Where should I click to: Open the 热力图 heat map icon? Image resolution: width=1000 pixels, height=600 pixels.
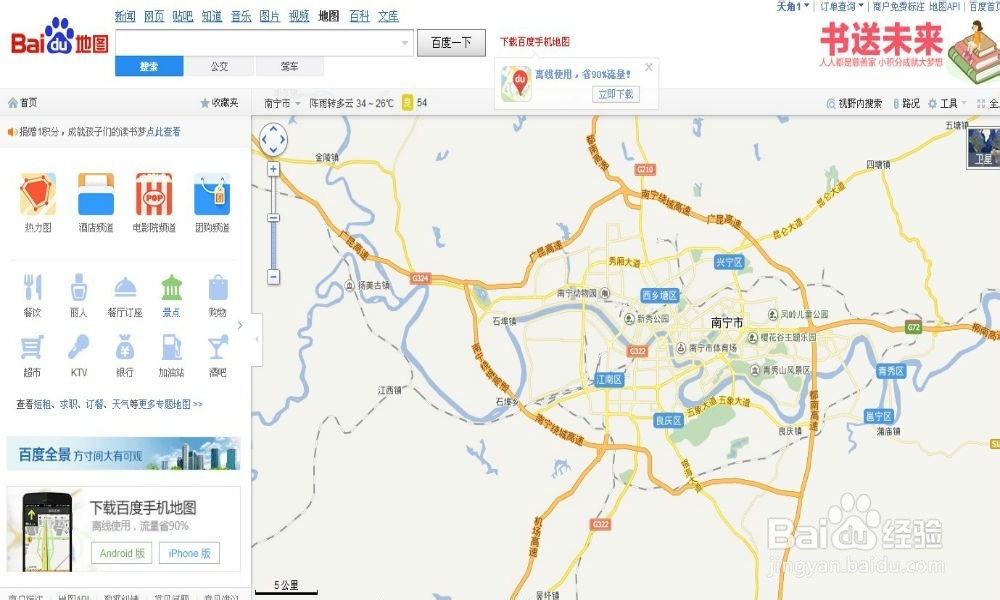38,194
